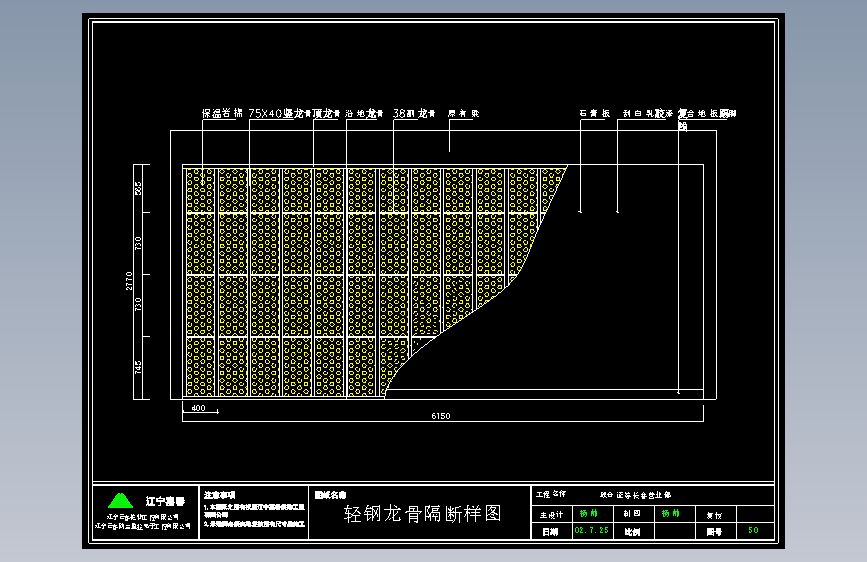Click the date value '02.7.25'

[592, 530]
